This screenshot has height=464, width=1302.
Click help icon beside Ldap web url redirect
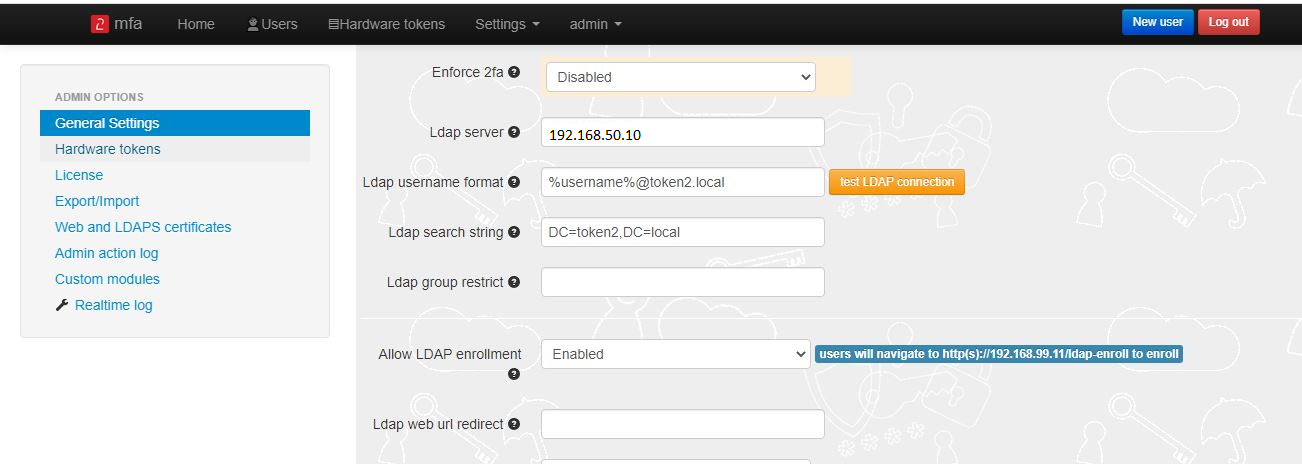[514, 424]
